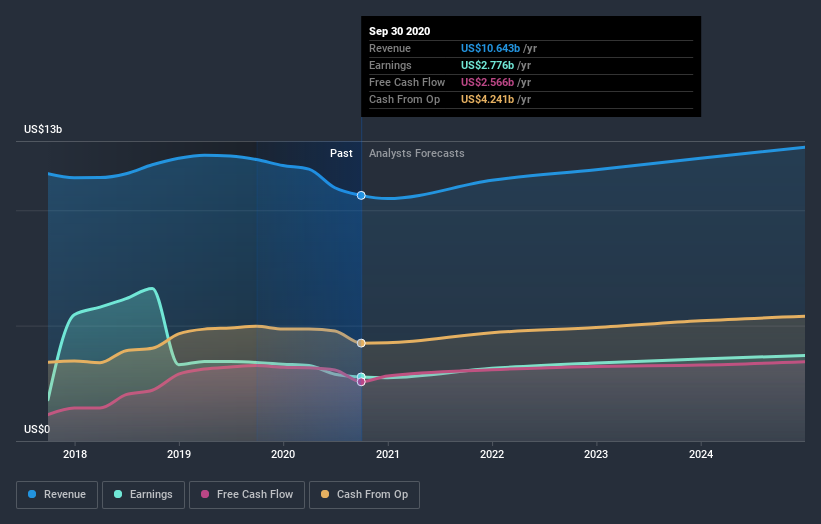
Task: Click the Cash From Op label in tooltip
Action: (x=404, y=99)
